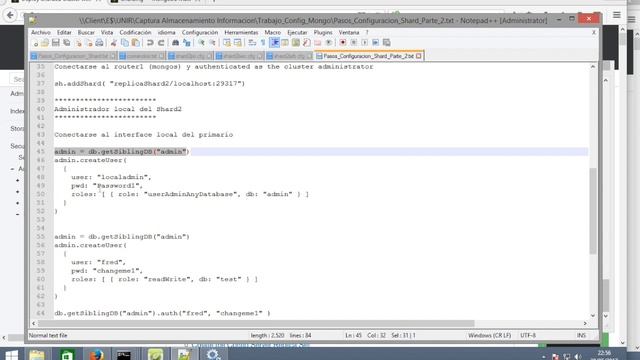
Task: Click the editor's vertical scrollbar thumb
Action: tap(593, 210)
